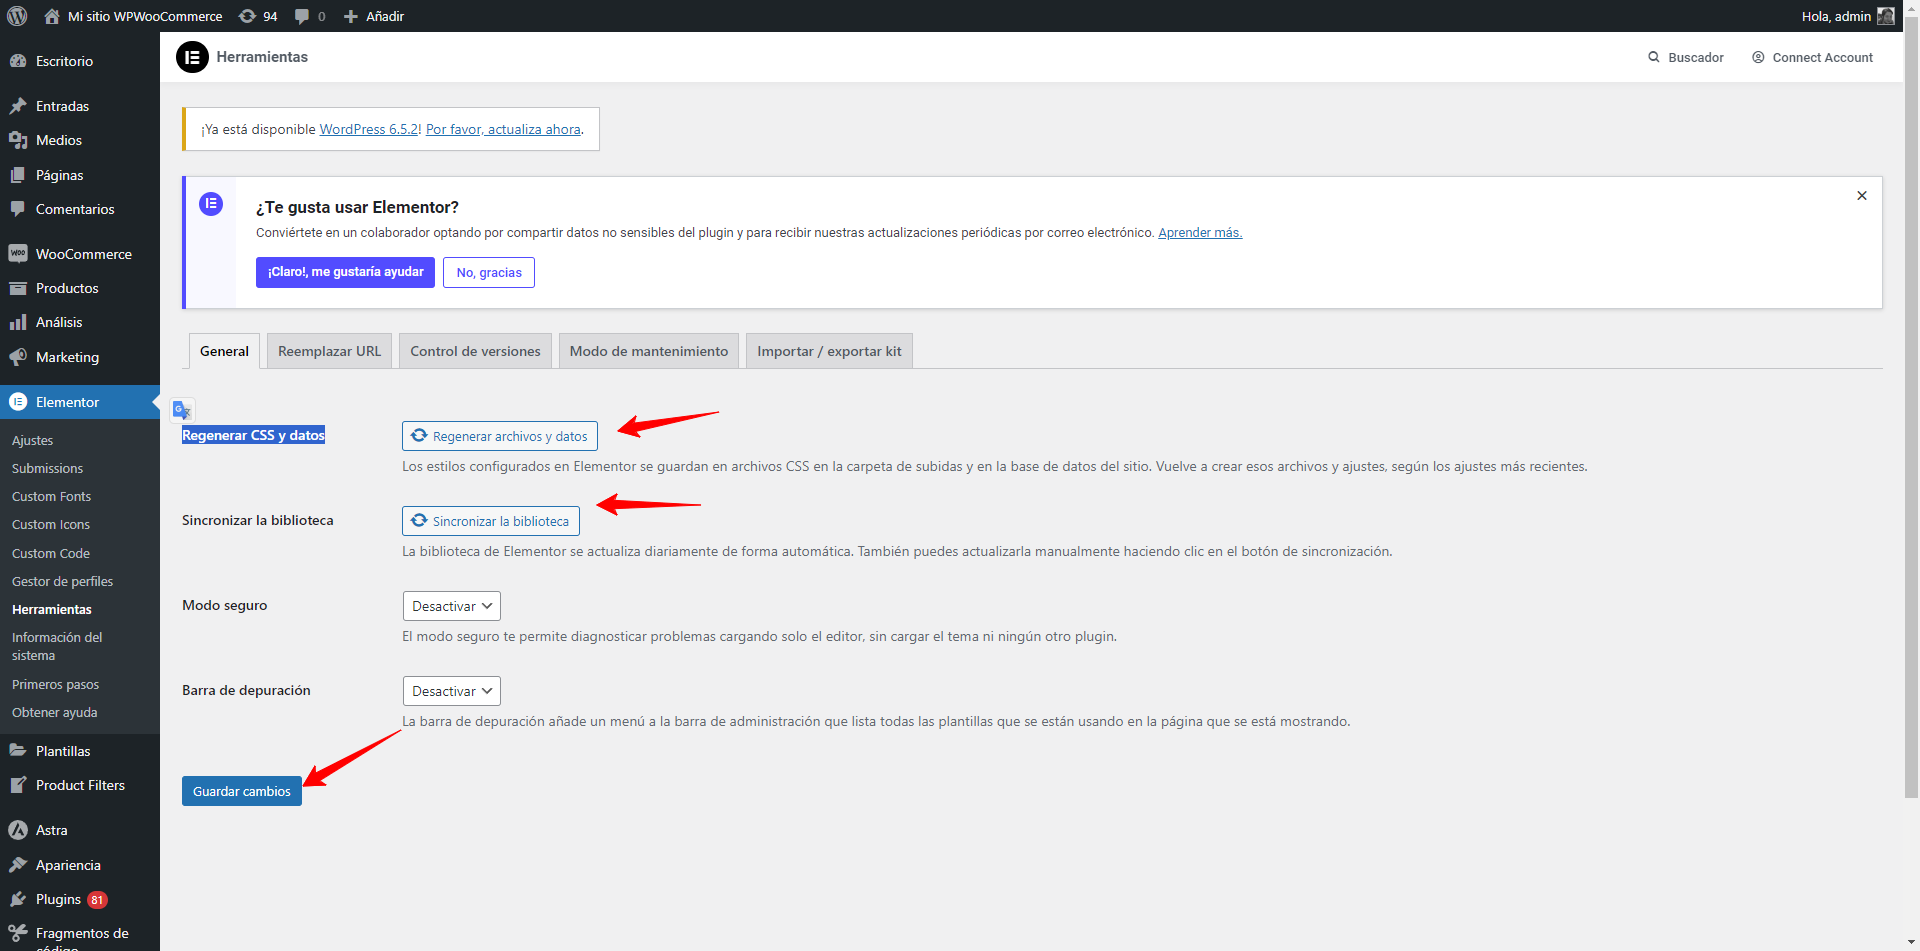Image resolution: width=1920 pixels, height=951 pixels.
Task: Click the WordPress logo icon
Action: click(17, 16)
